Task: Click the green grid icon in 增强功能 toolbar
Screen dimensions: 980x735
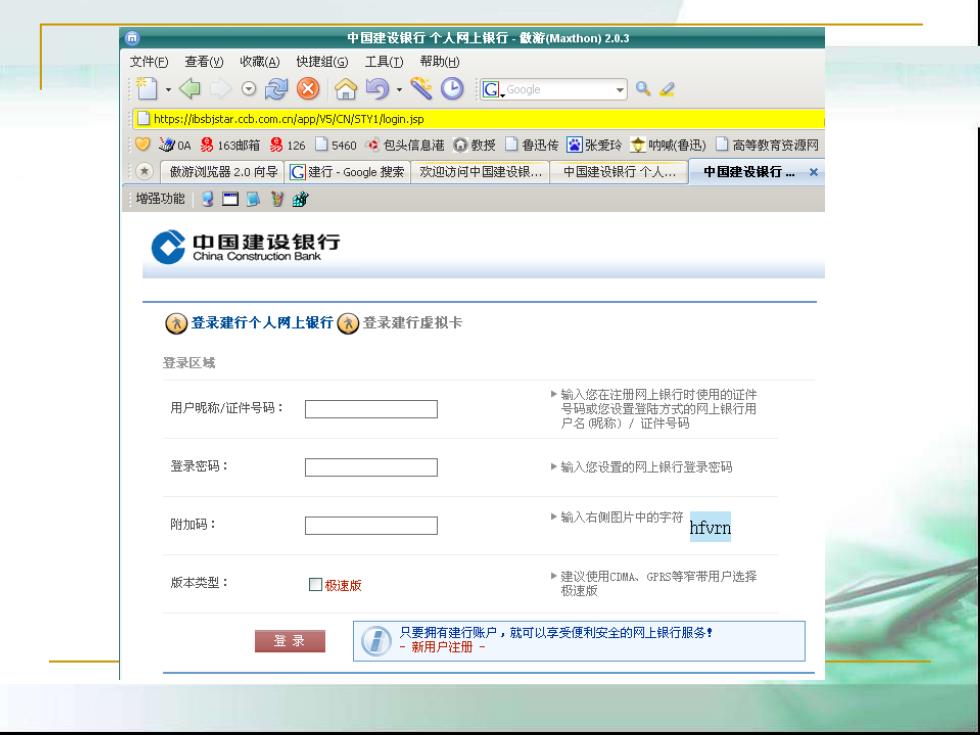Action: click(300, 199)
